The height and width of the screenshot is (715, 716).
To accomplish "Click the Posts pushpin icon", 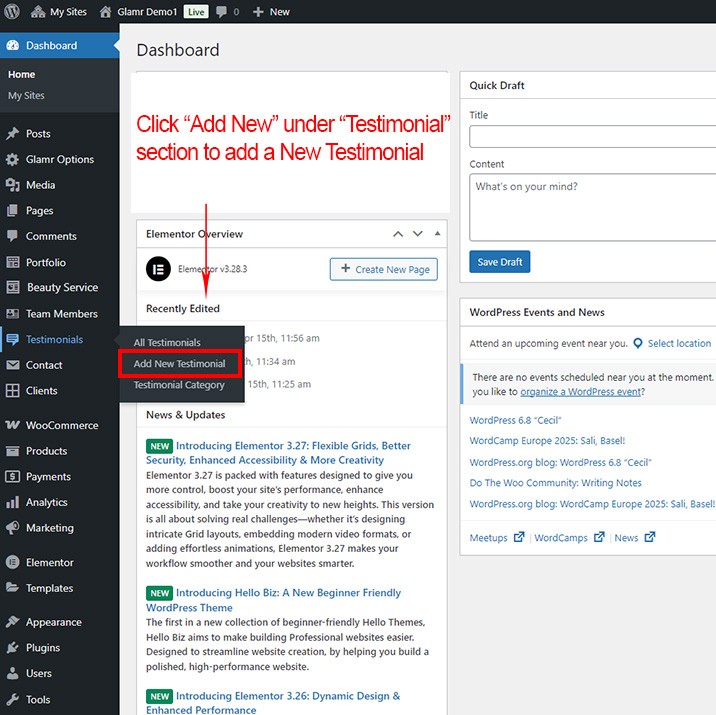I will (x=13, y=133).
